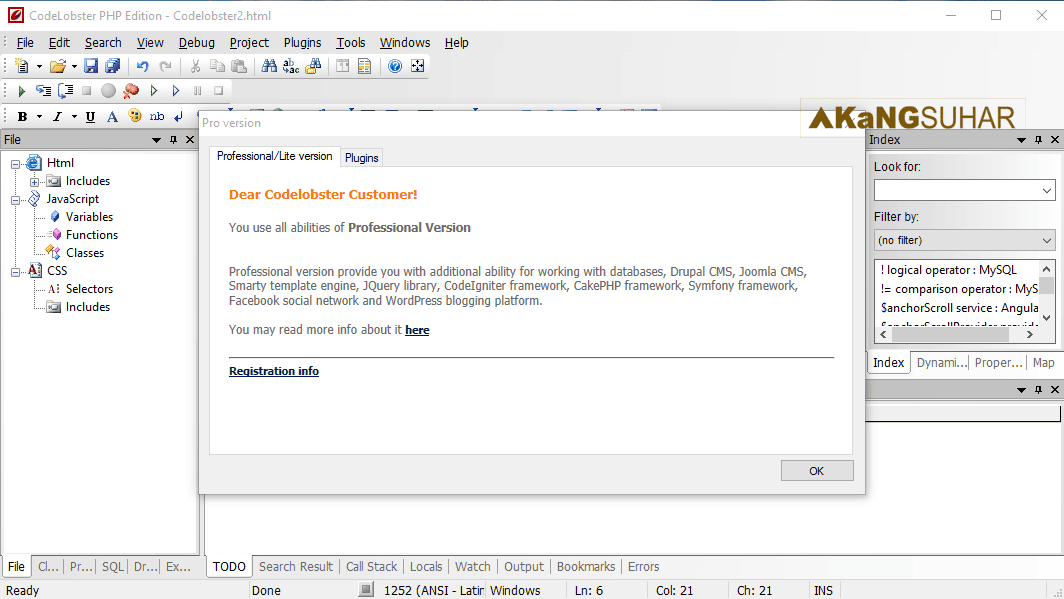Screen dimensions: 1064x599
Task: Open the Tools menu
Action: [351, 43]
